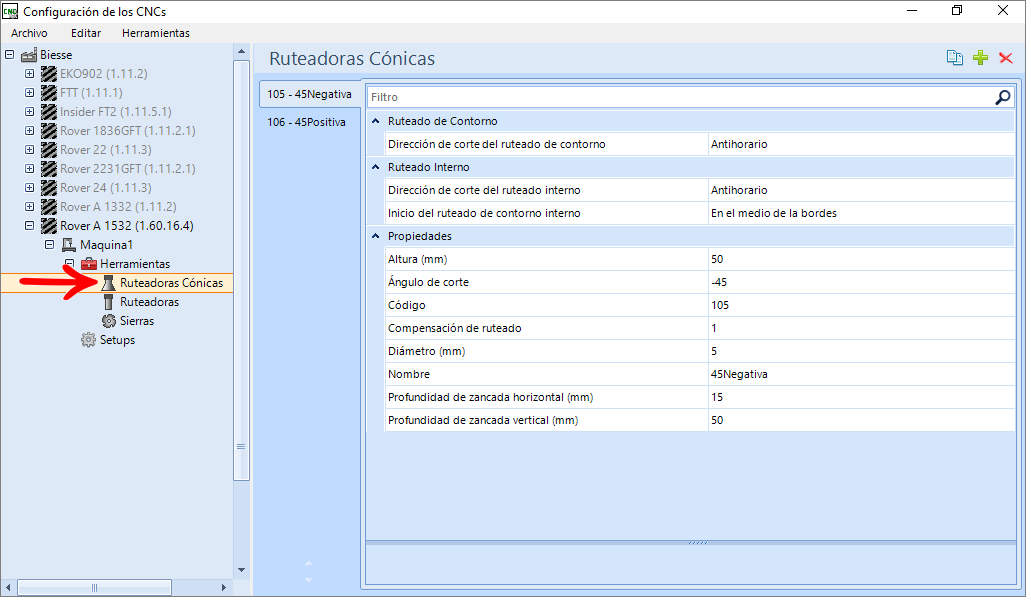Viewport: 1031px width, 607px height.
Task: Click the Ruteadoras router bit icon
Action: click(109, 303)
